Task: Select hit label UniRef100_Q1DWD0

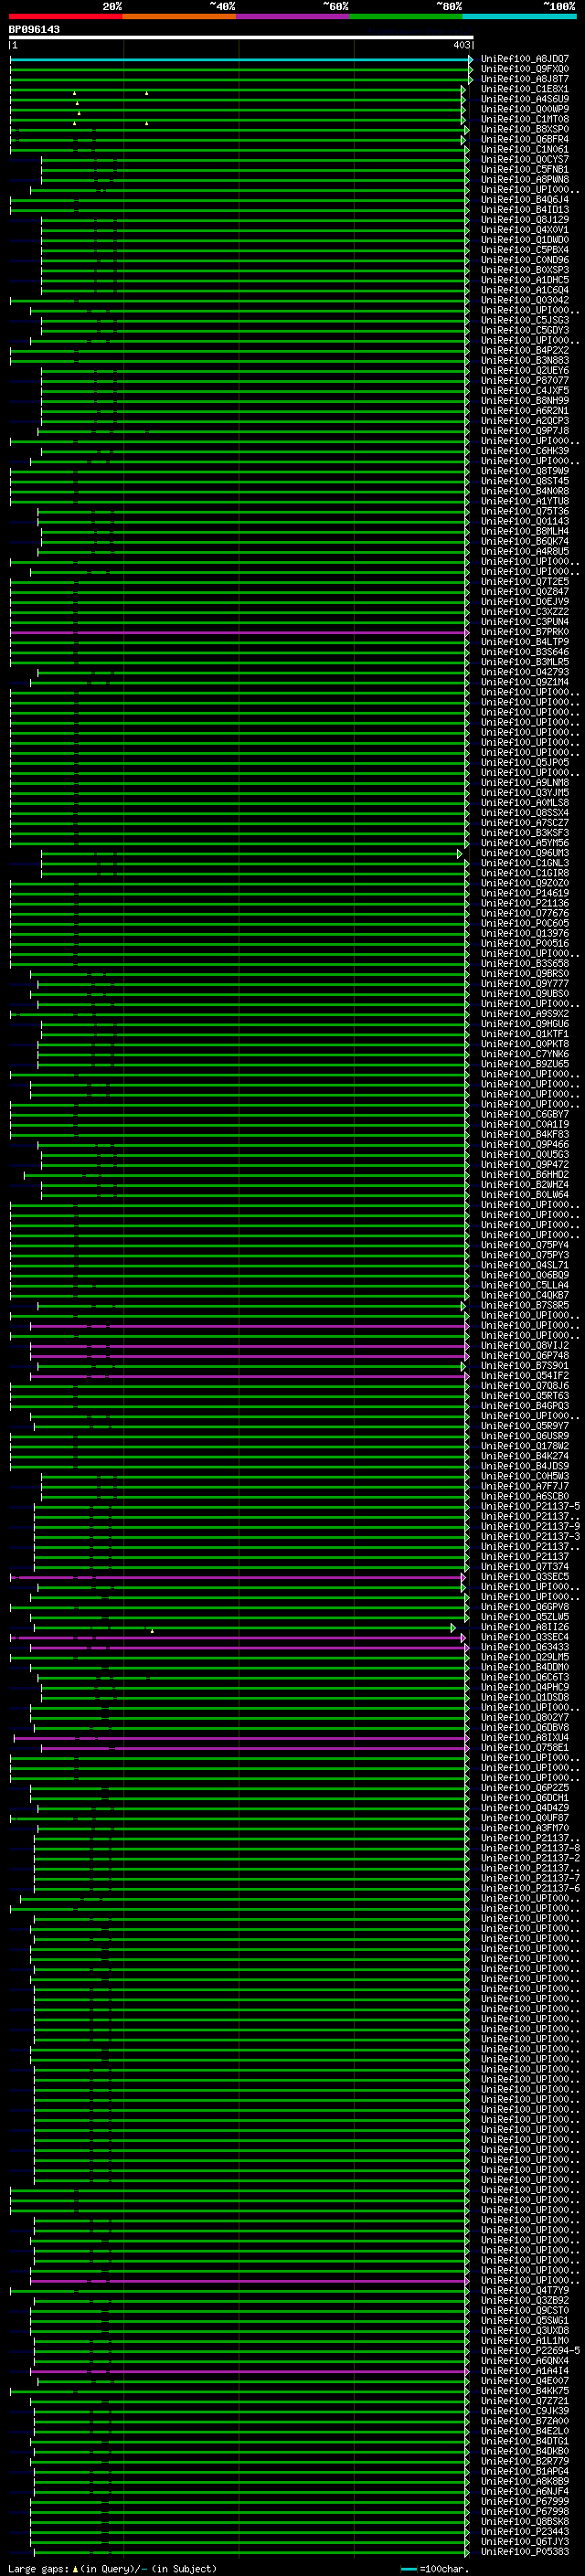Action: (524, 240)
